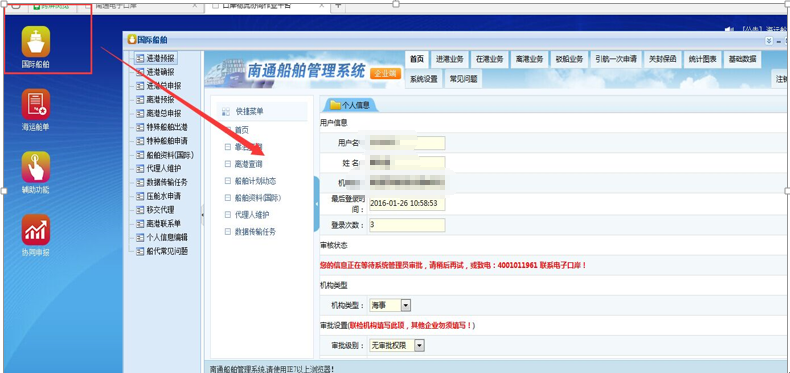The height and width of the screenshot is (373, 790).
Task: Select 进港预报 in the left tree
Action: [160, 58]
